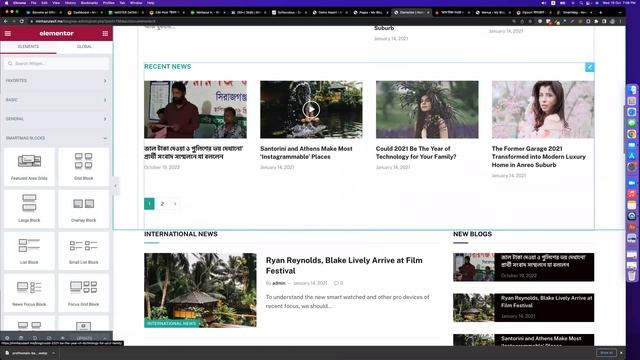
Task: Reload the page in Chrome
Action: click(x=22, y=21)
